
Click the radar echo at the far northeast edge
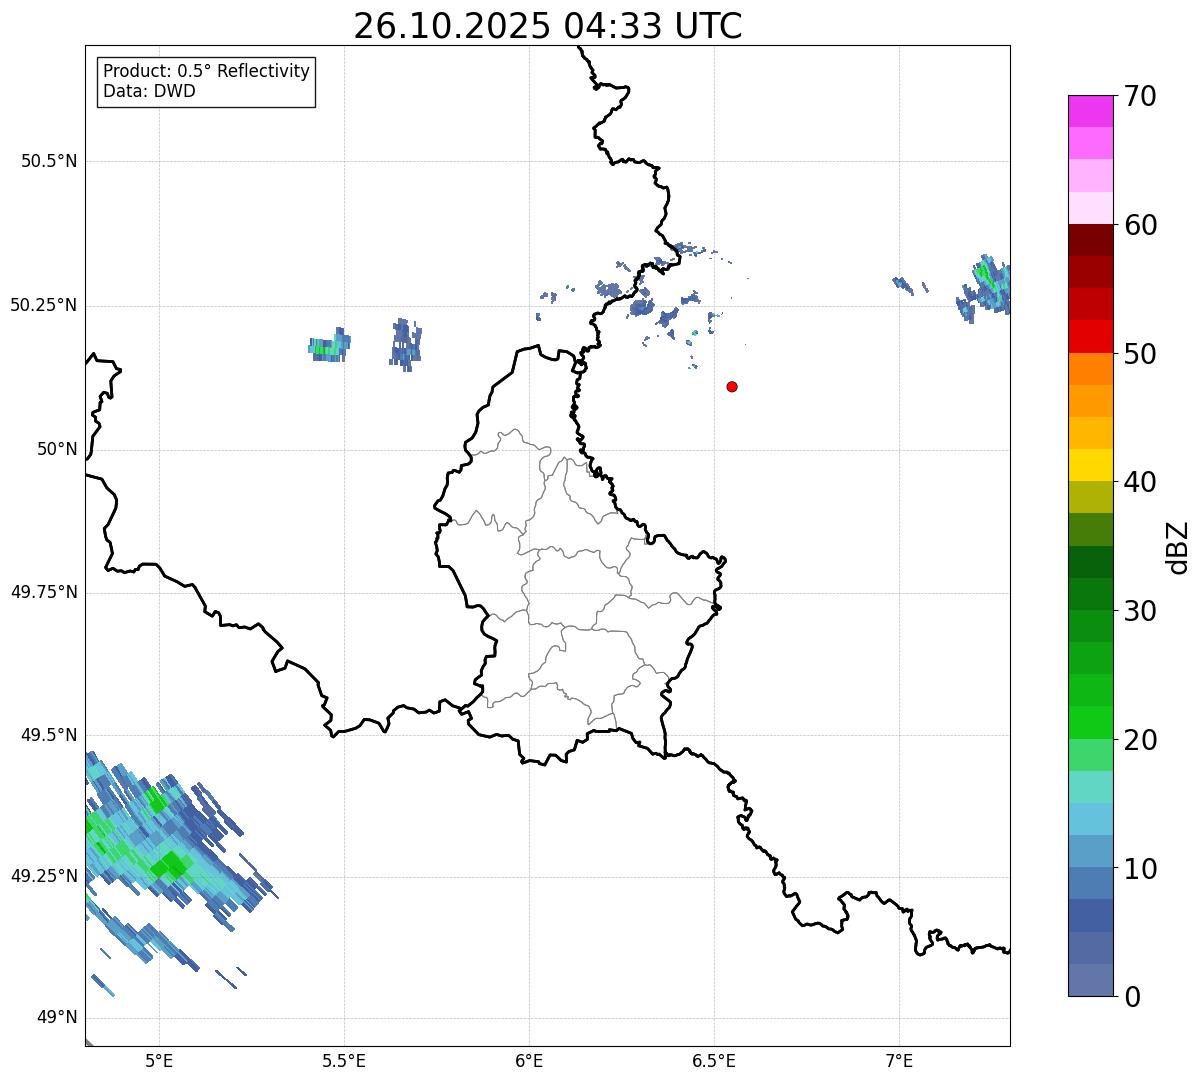click(x=988, y=284)
